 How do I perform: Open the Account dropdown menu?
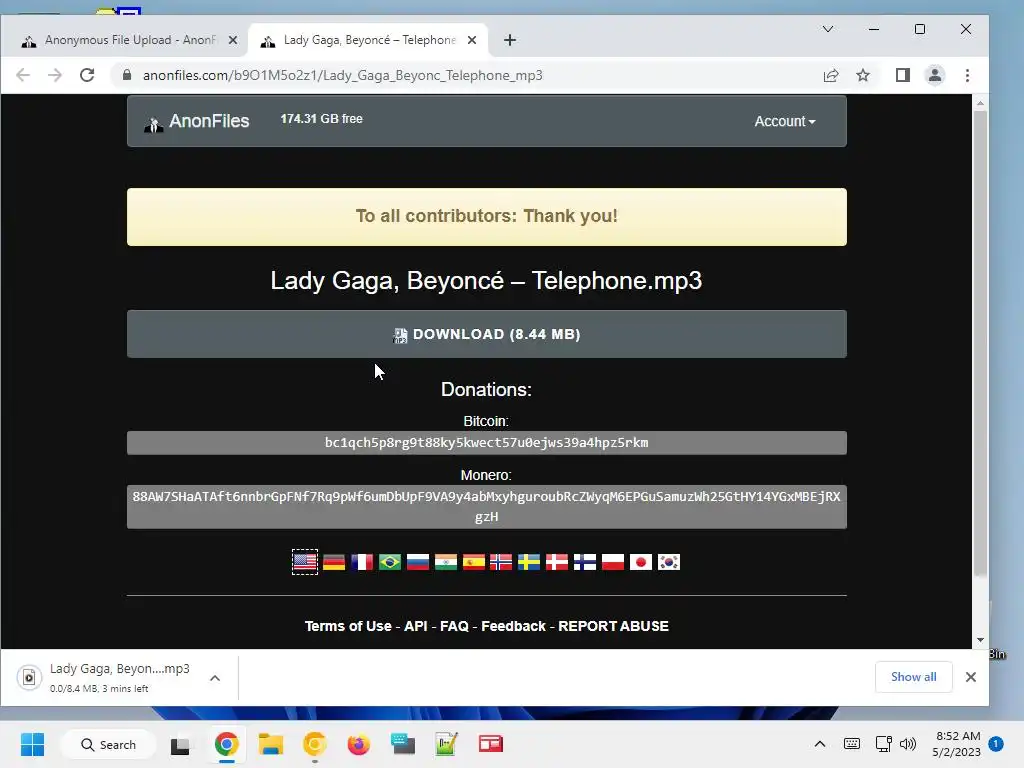(784, 121)
